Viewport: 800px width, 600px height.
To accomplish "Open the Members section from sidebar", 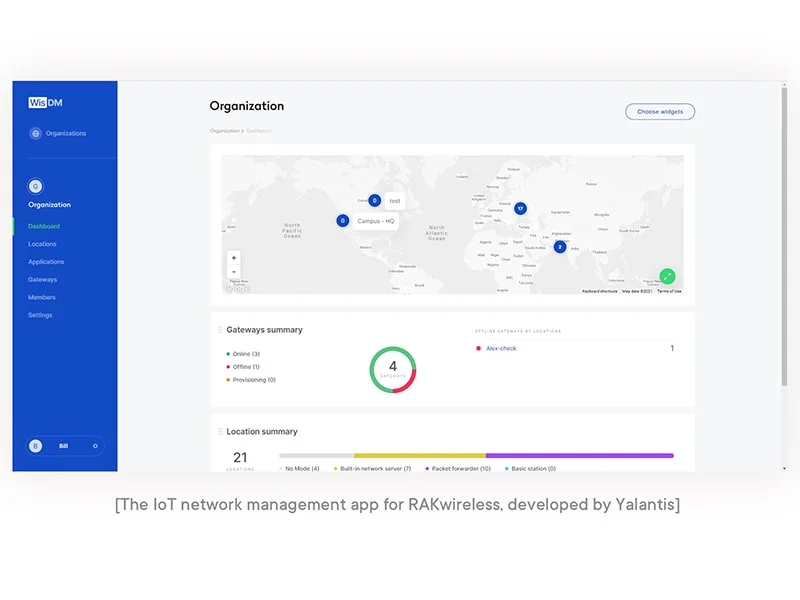I will 41,297.
